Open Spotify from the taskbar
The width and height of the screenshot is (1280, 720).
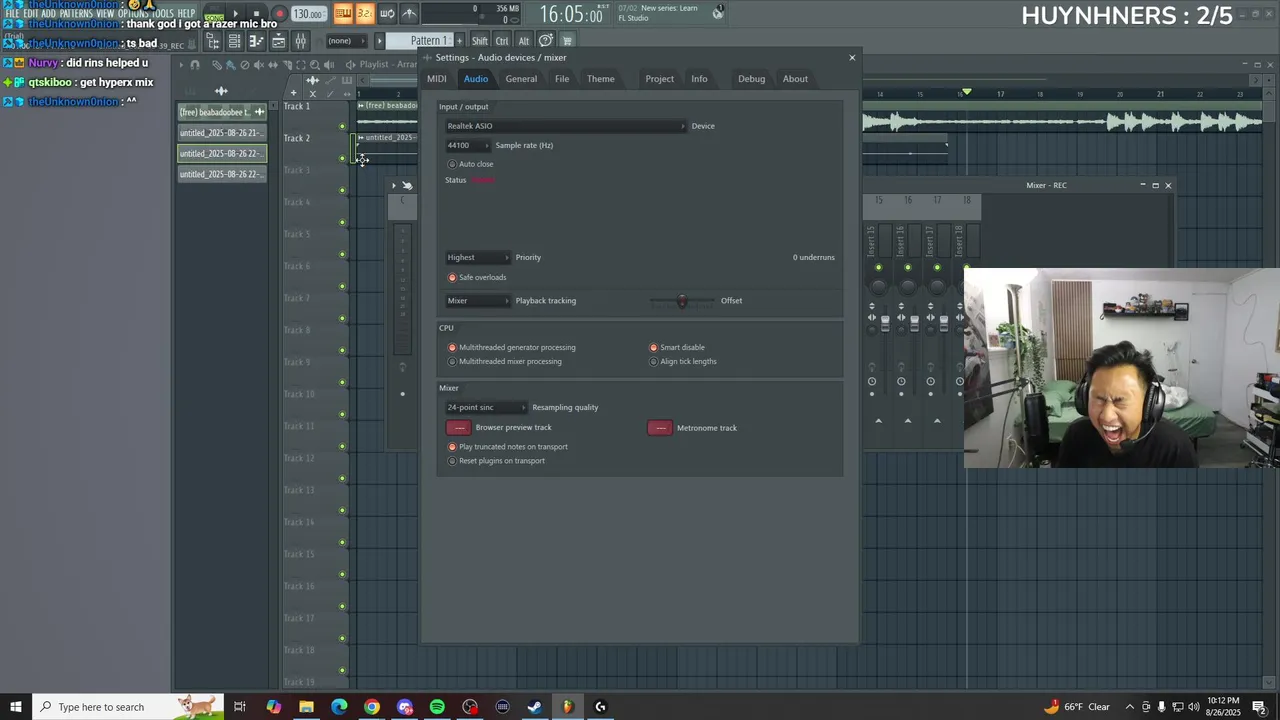click(437, 707)
